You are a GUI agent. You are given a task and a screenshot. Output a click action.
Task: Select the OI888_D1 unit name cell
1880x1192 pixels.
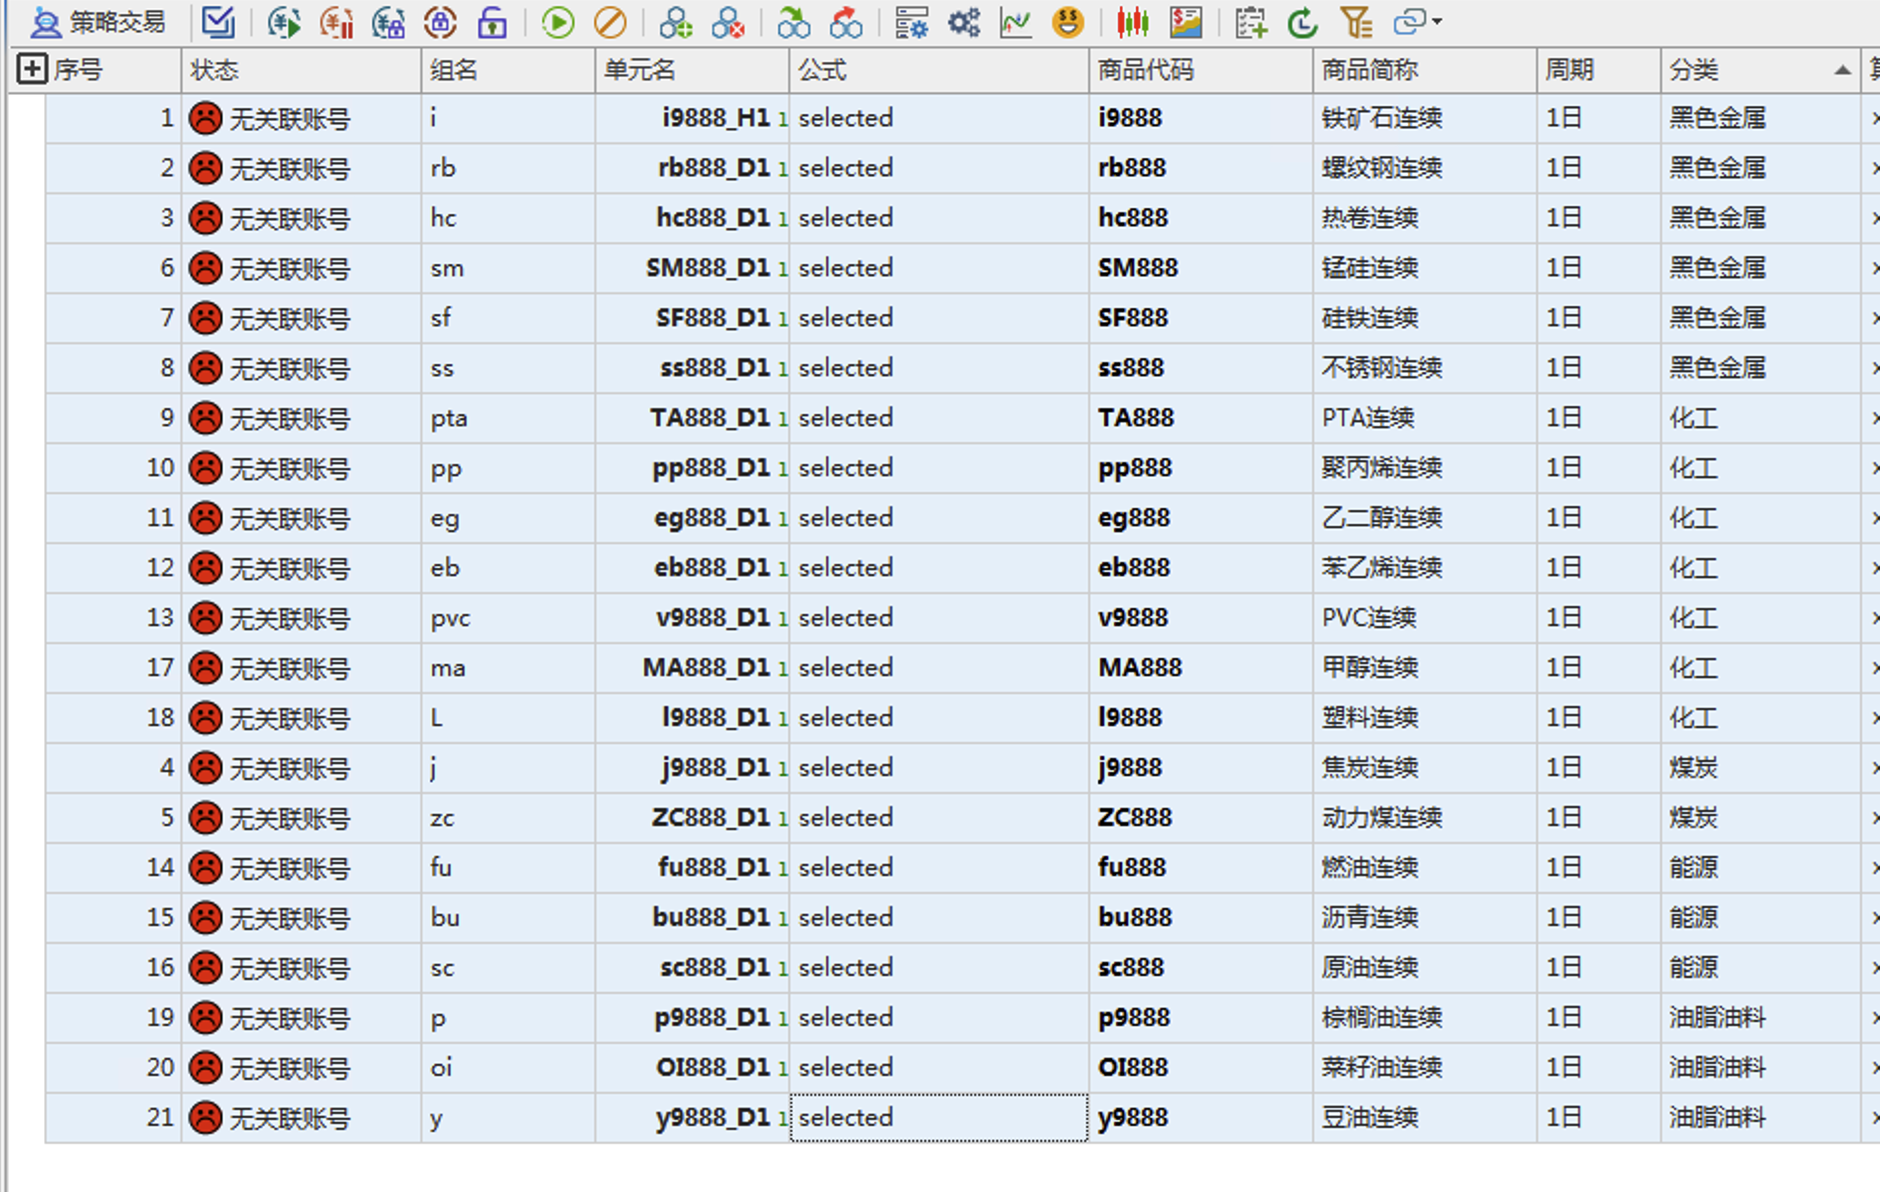[691, 1068]
